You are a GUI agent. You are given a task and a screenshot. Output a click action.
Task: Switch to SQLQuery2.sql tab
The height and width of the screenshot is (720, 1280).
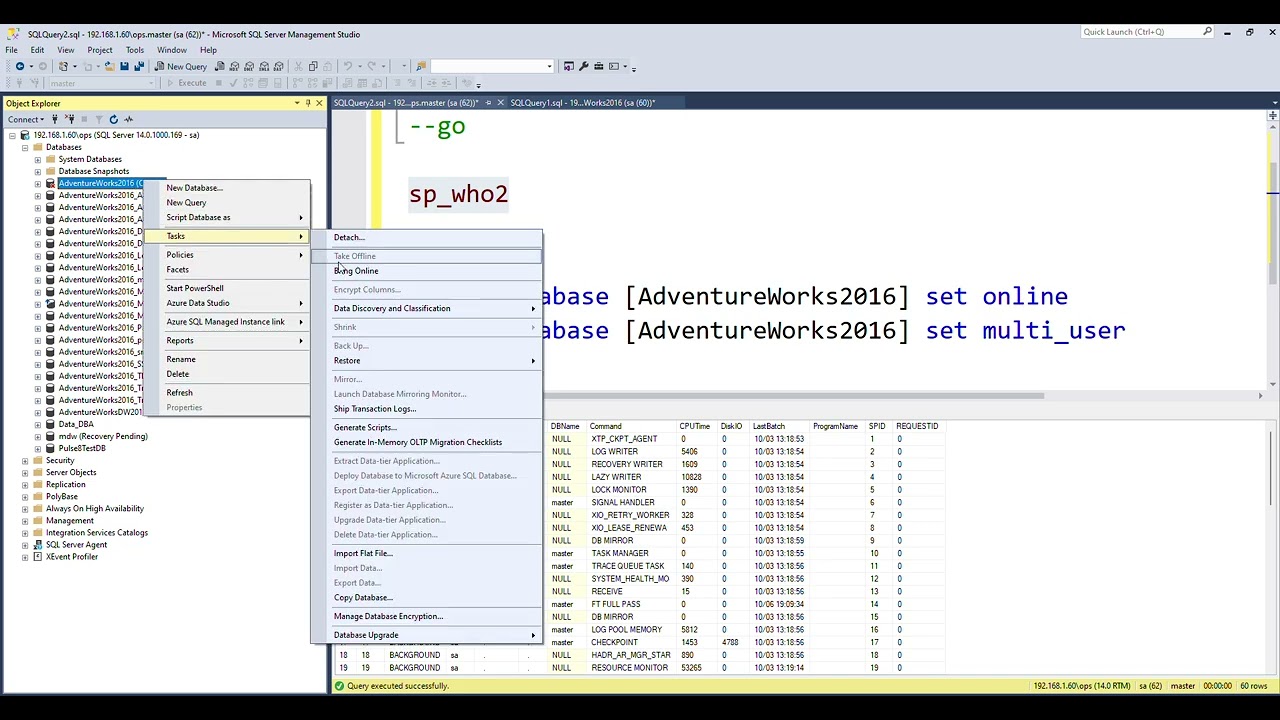tap(406, 103)
